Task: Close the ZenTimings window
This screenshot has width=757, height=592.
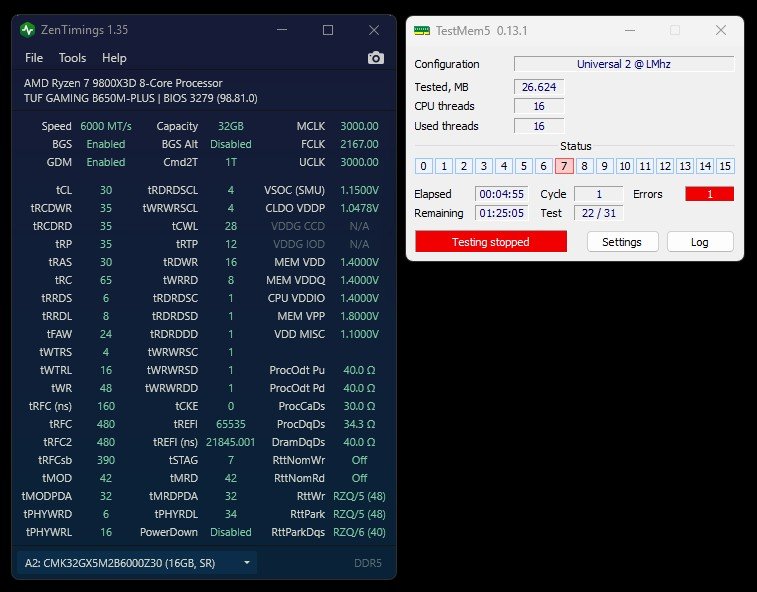Action: (374, 30)
